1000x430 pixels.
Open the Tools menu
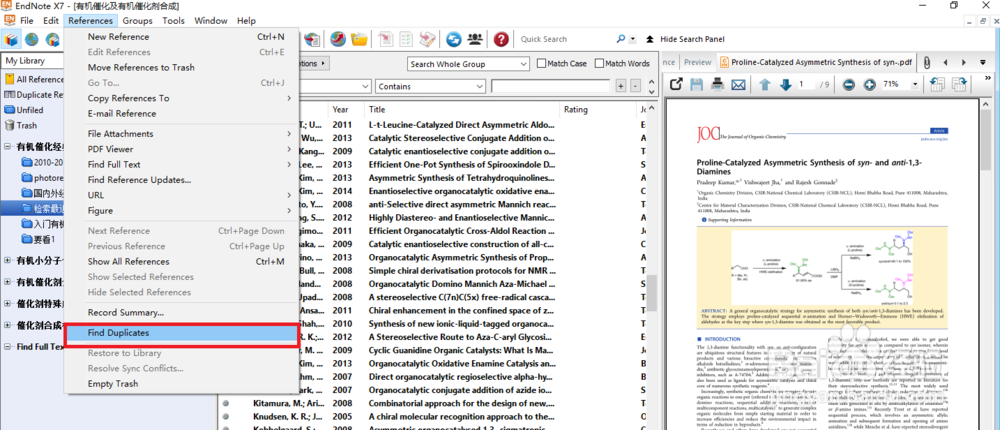tap(173, 20)
